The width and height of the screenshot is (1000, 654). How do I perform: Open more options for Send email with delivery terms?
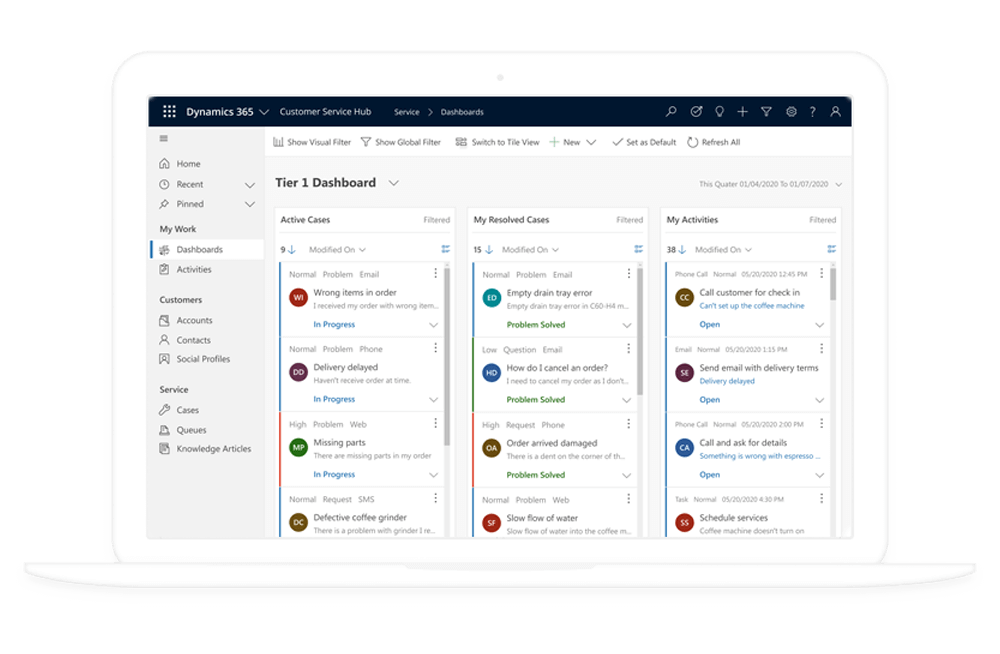click(x=821, y=348)
